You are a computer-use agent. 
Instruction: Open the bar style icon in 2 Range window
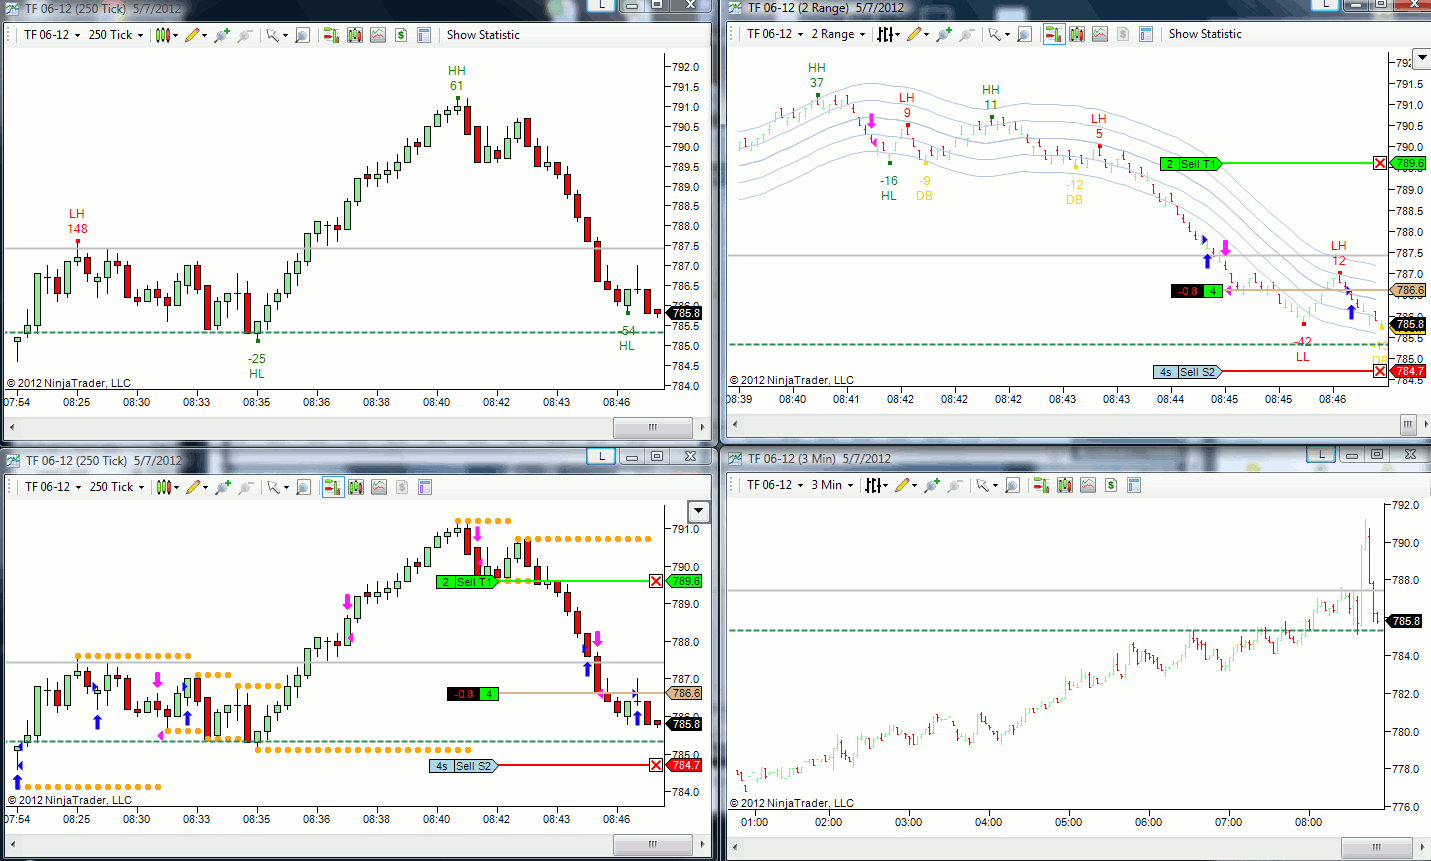(x=889, y=34)
